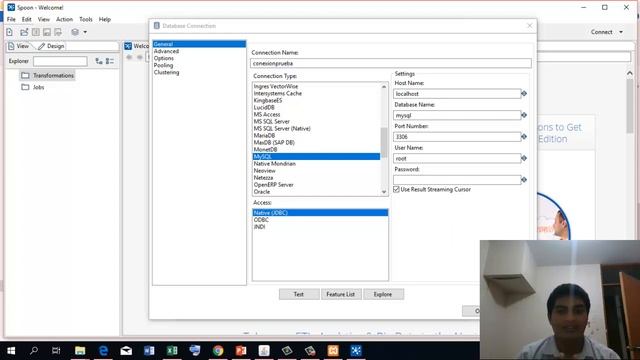The image size is (640, 360).
Task: Open XAMPP from taskbar
Action: [333, 351]
